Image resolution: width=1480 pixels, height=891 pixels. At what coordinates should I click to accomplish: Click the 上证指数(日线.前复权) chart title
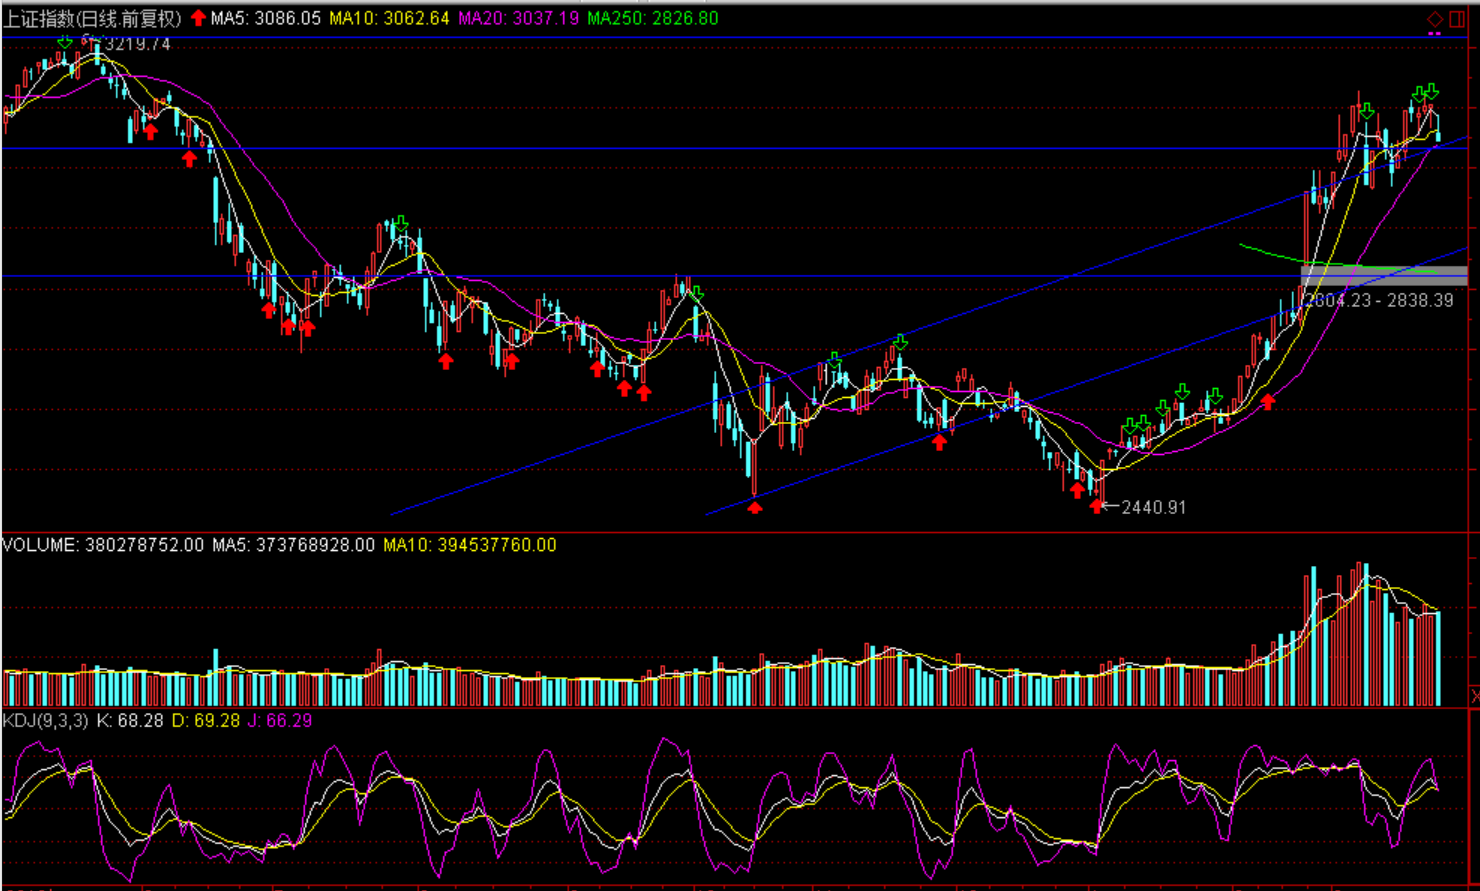(x=93, y=18)
